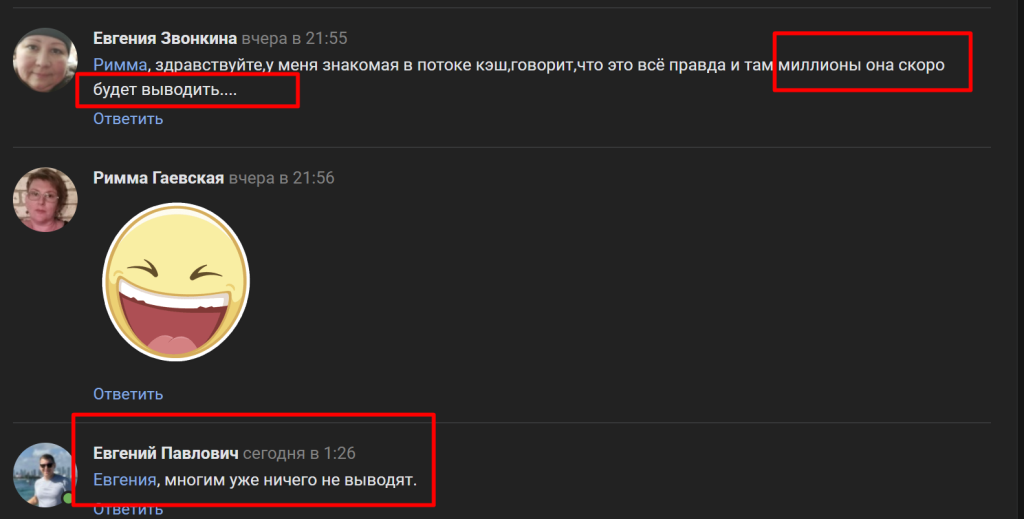Click the text многим уже ничего не выводят
The image size is (1024, 519).
[x=291, y=480]
